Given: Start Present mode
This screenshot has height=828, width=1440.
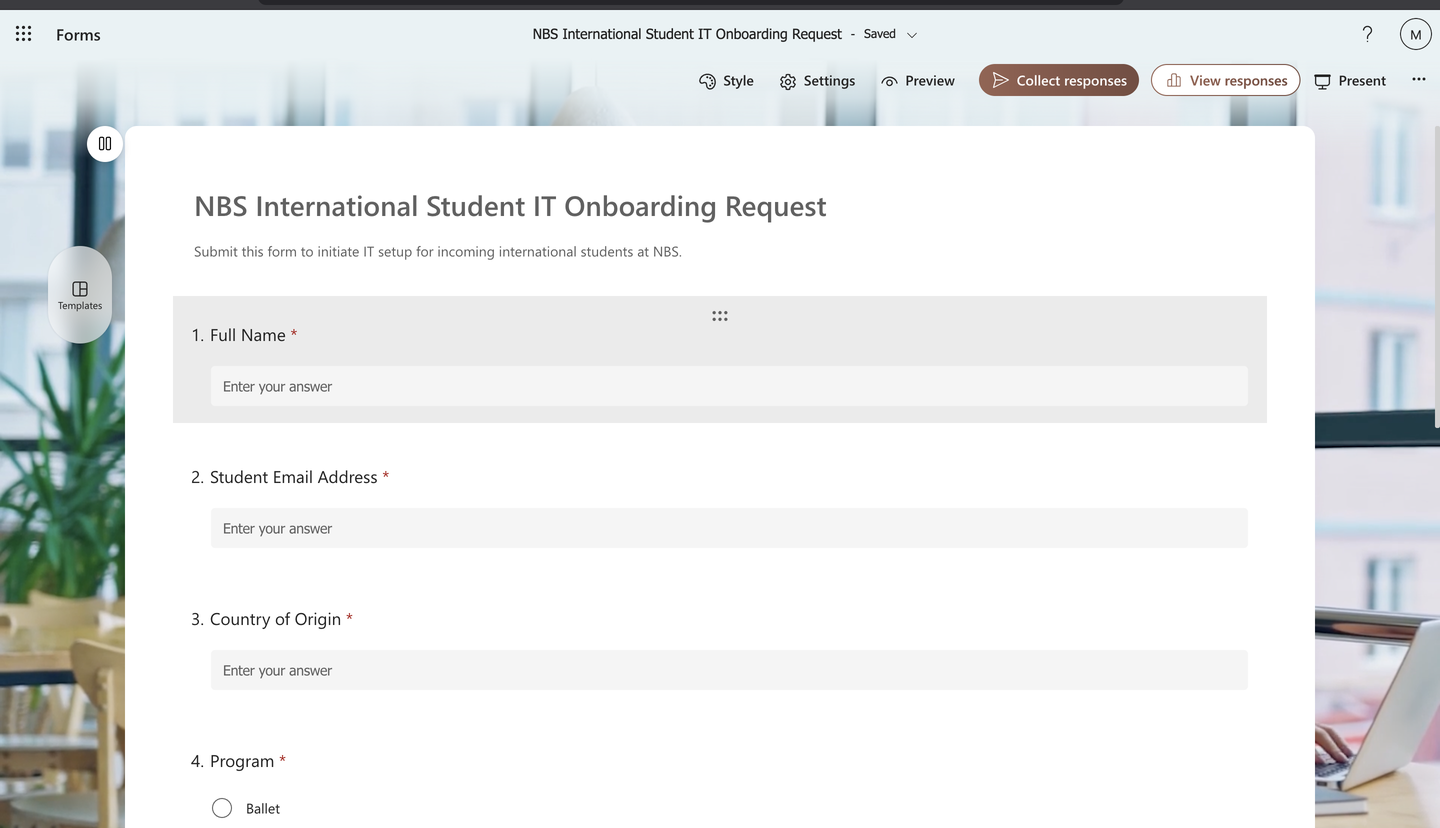Looking at the screenshot, I should click(x=1350, y=81).
